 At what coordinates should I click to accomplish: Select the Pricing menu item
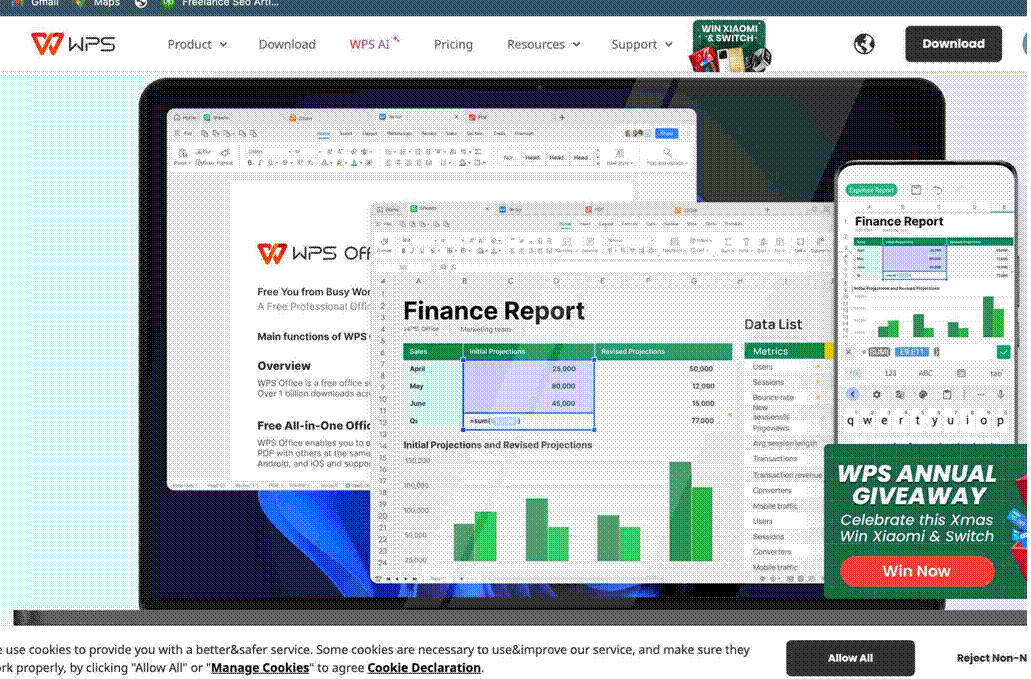pyautogui.click(x=453, y=44)
